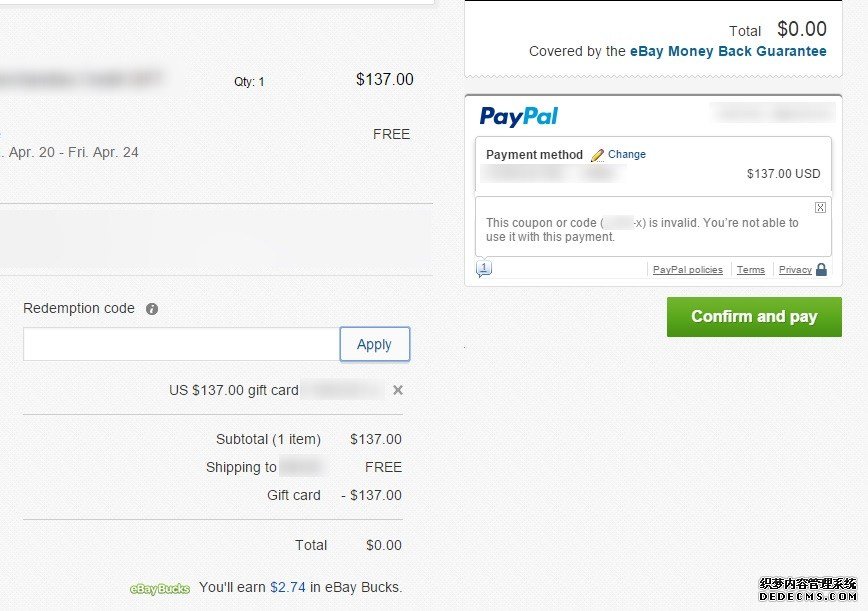Open the Terms link
Image resolution: width=868 pixels, height=611 pixels.
(751, 270)
